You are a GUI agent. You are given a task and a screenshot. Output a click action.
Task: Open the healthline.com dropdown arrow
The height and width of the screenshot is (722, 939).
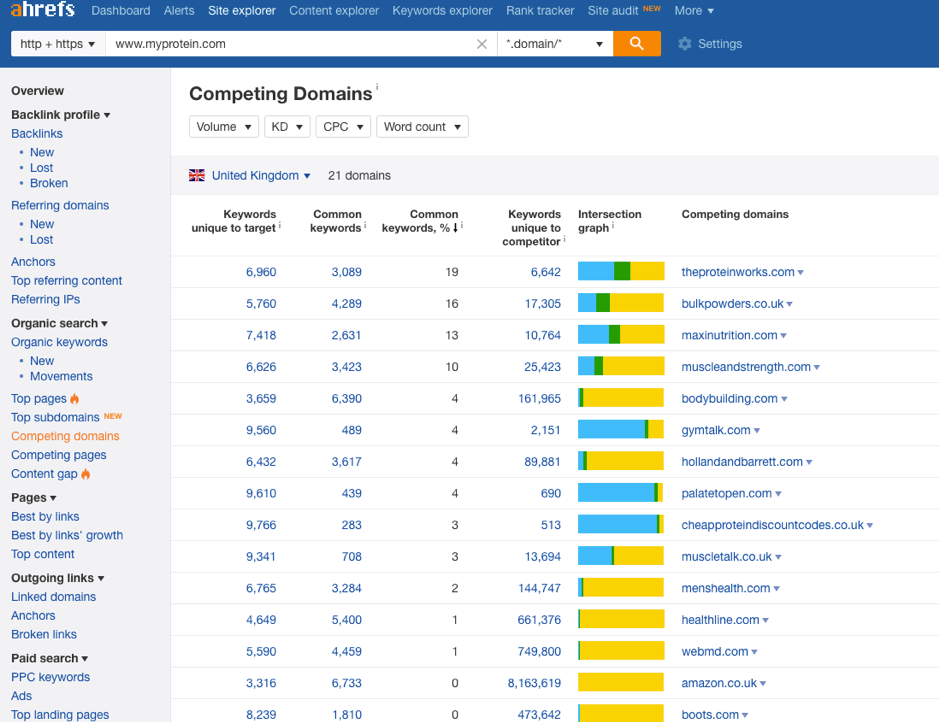click(765, 620)
